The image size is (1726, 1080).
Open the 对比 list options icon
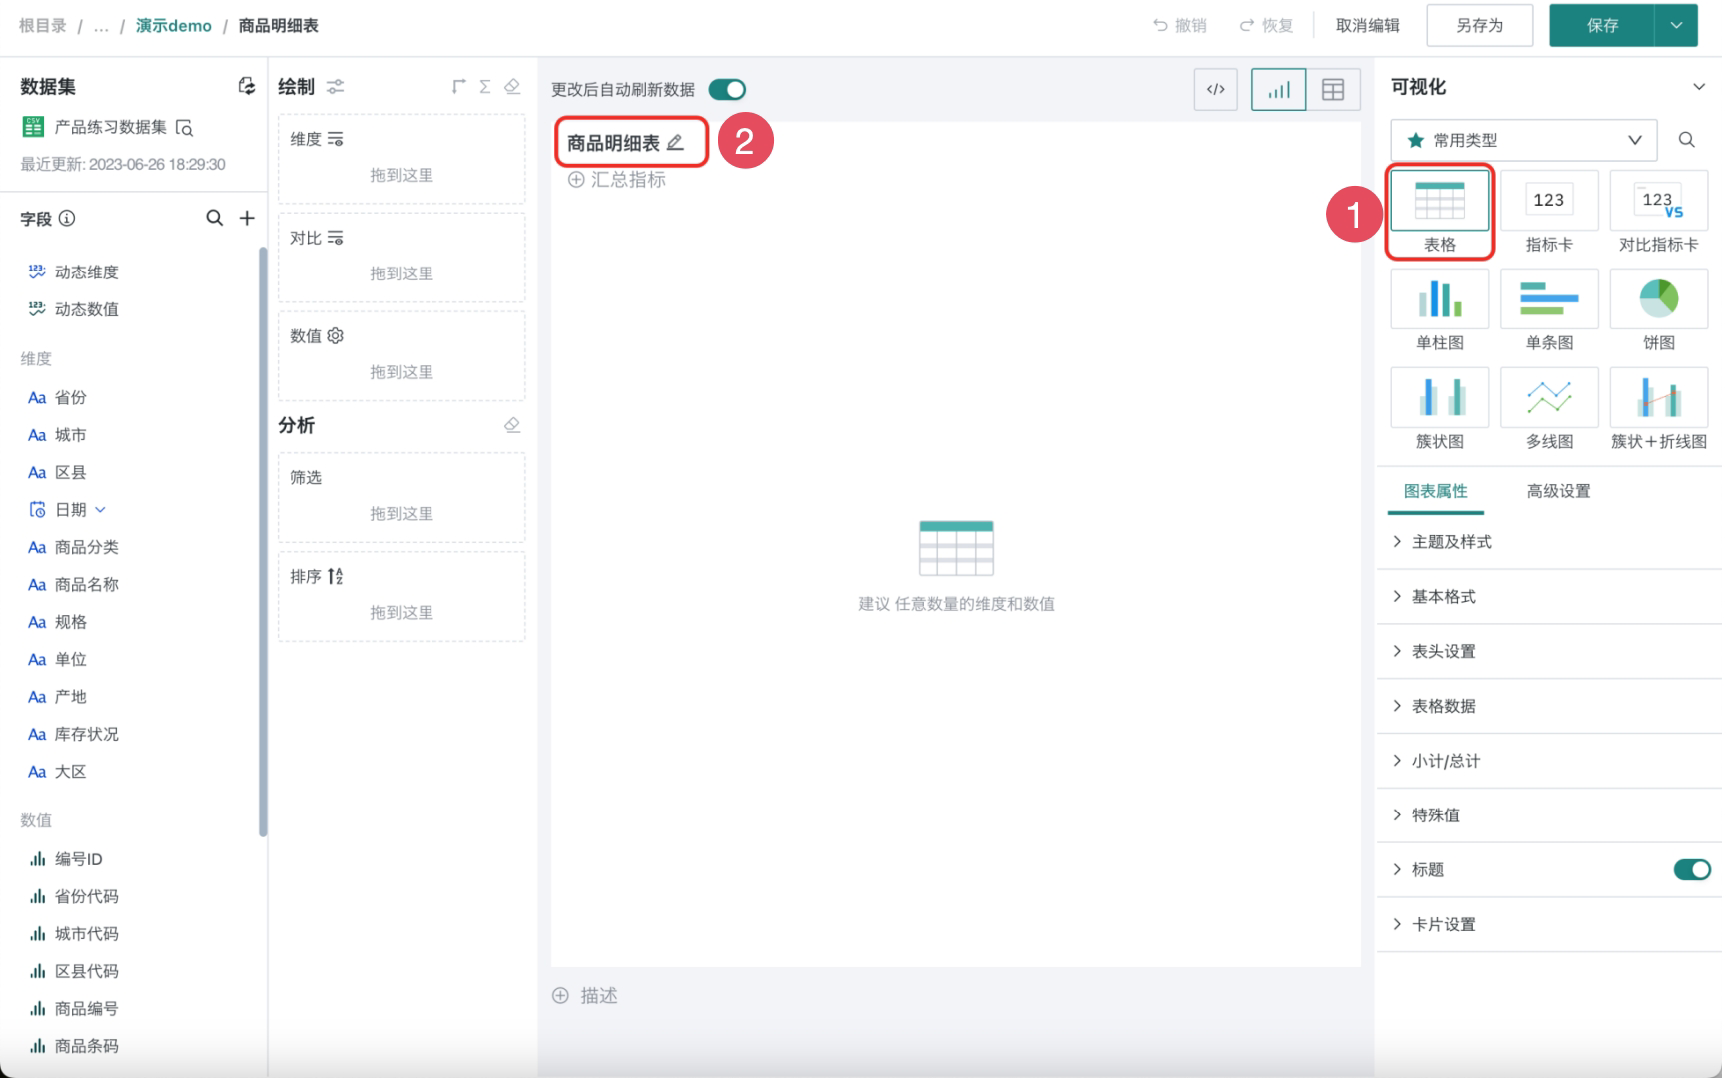335,238
